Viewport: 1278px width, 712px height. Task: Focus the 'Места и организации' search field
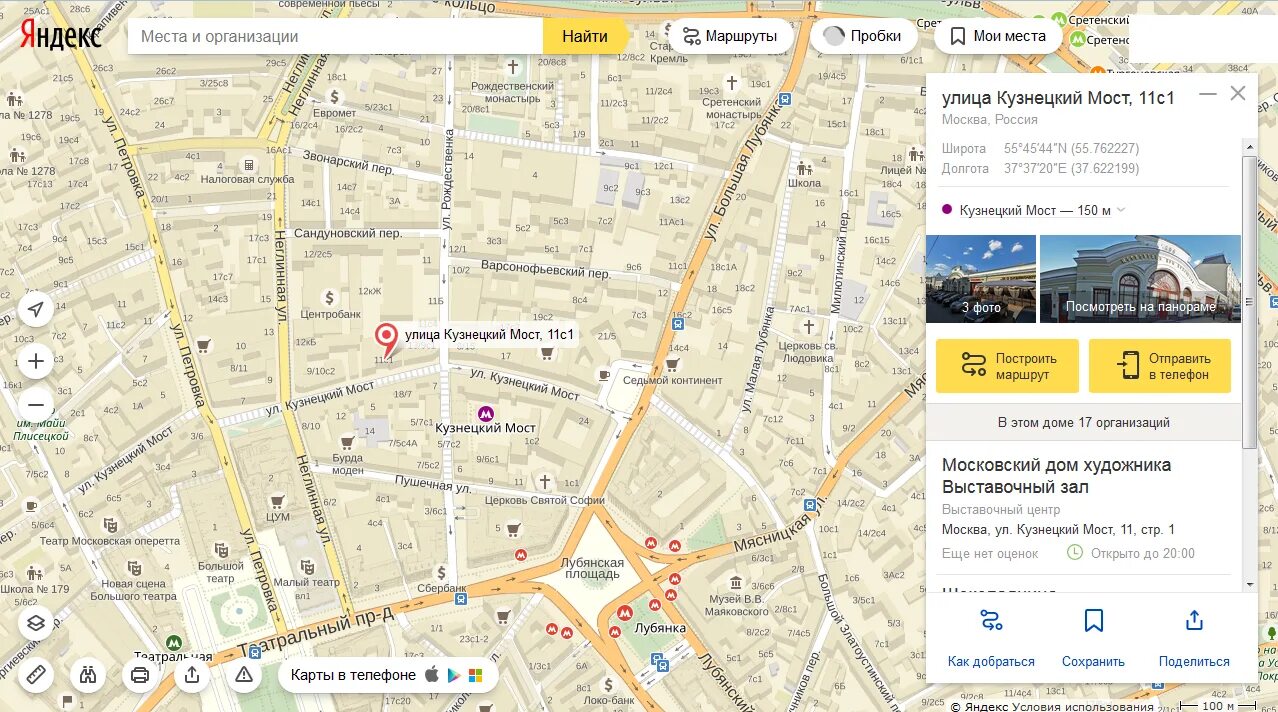335,36
